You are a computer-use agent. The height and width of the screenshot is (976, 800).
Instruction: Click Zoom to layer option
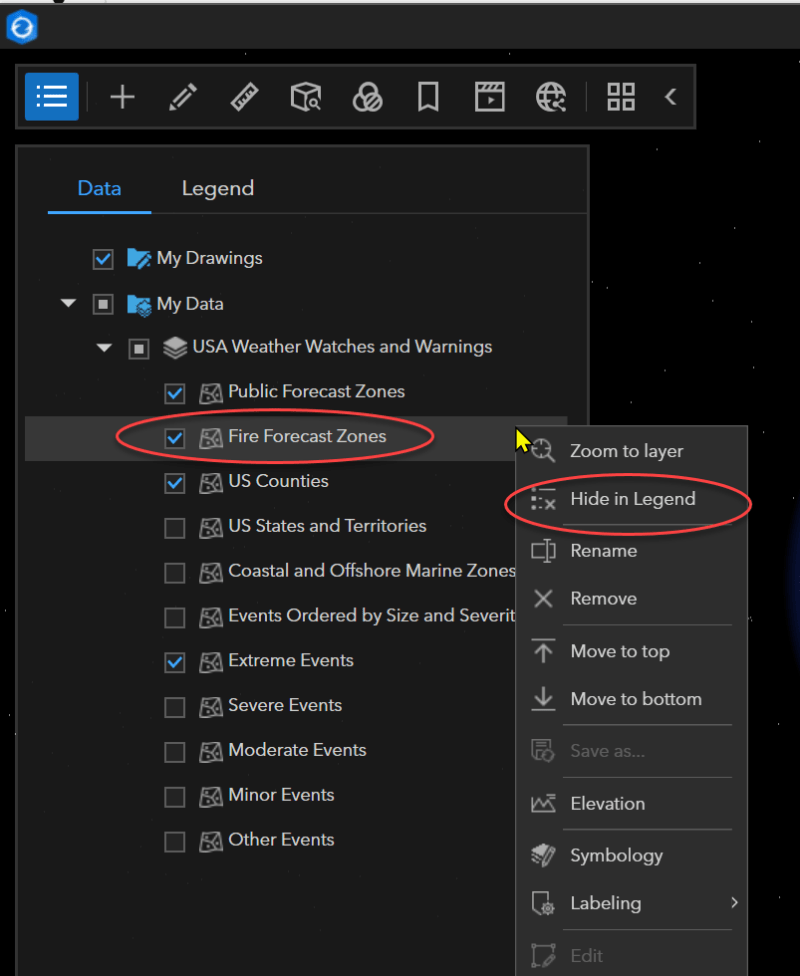pos(626,451)
